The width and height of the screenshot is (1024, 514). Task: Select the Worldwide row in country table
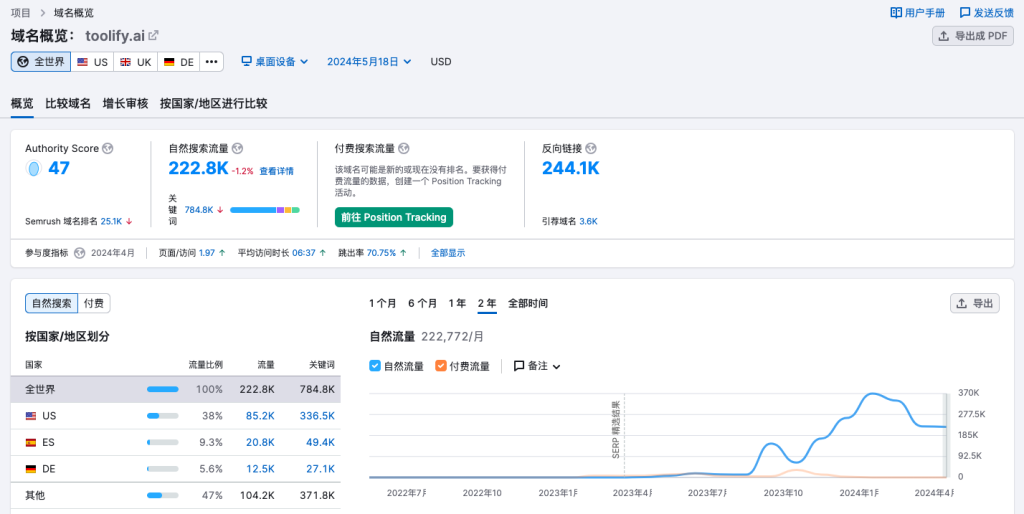176,389
